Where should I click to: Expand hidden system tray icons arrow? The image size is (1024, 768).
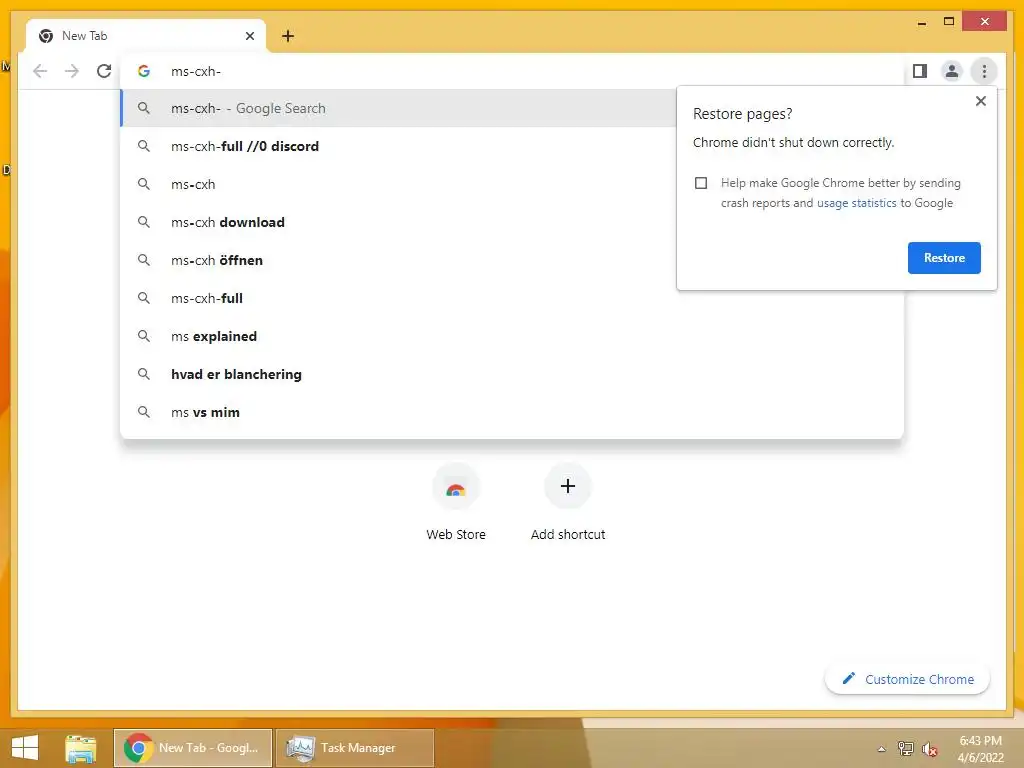881,749
